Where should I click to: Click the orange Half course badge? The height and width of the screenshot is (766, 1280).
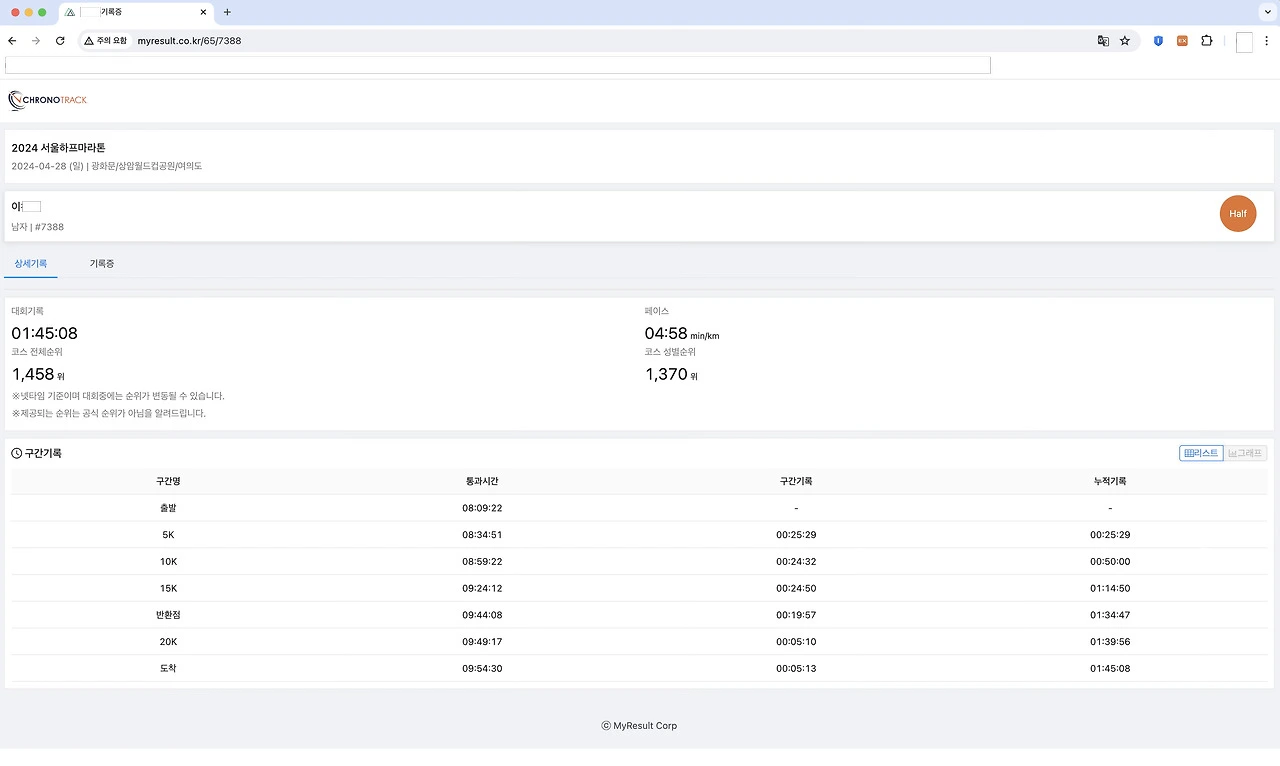pos(1238,214)
